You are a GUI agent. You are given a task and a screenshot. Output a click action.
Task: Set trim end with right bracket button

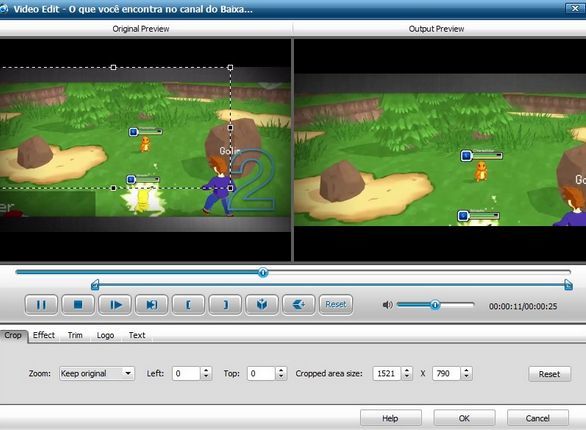(x=225, y=305)
